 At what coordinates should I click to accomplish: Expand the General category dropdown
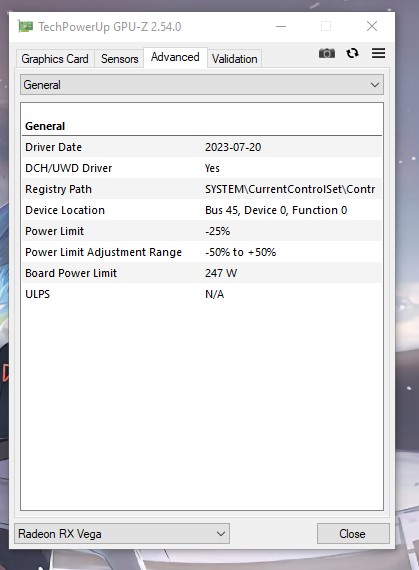[202, 85]
